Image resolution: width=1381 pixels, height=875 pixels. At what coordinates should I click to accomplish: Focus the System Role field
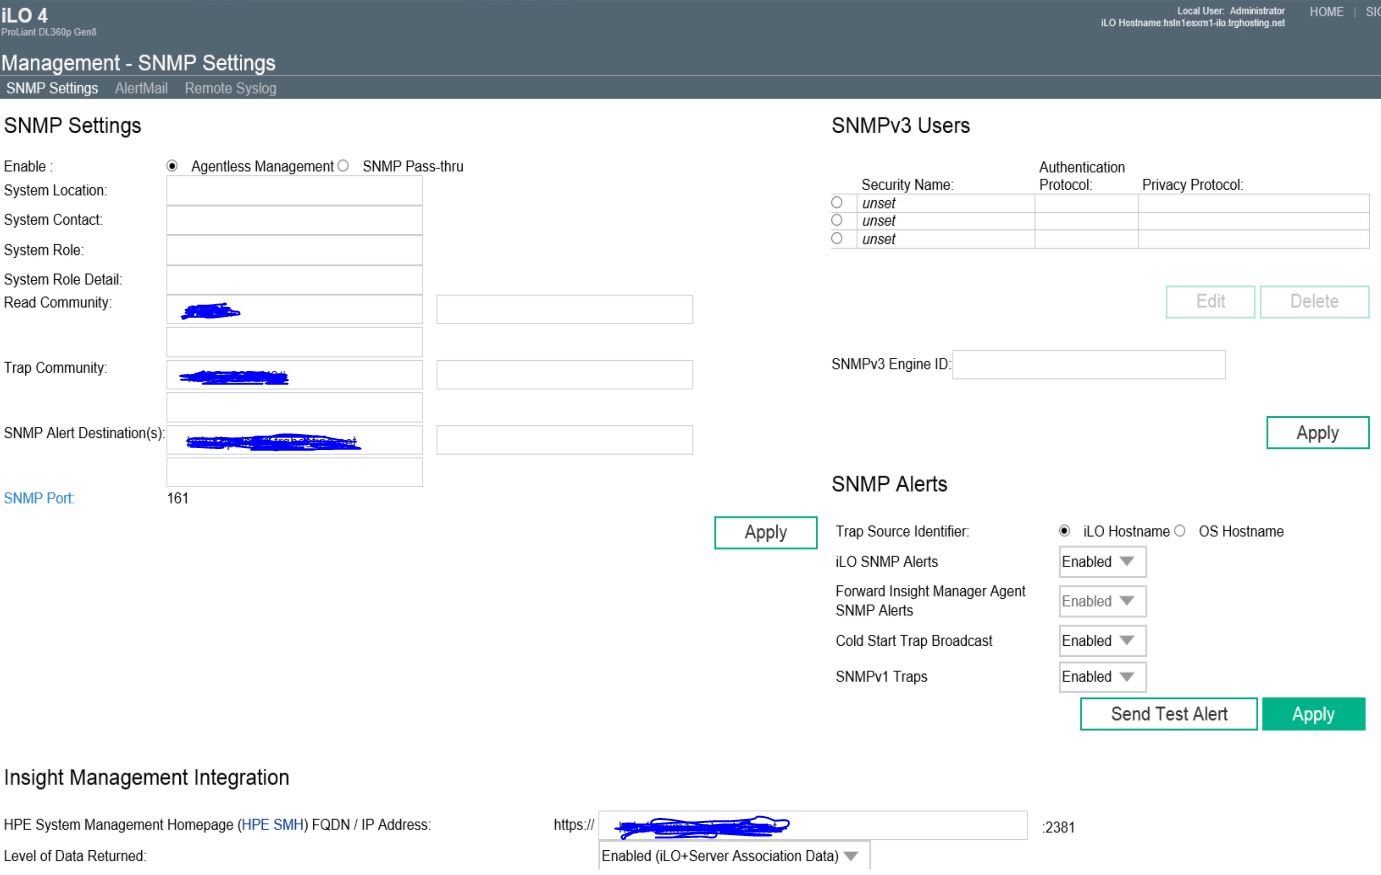pos(295,250)
